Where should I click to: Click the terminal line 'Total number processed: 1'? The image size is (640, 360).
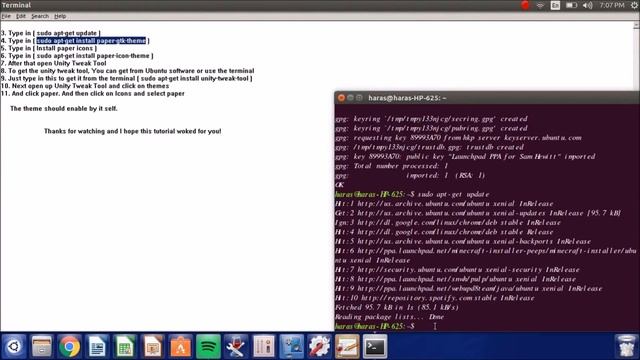(392, 166)
